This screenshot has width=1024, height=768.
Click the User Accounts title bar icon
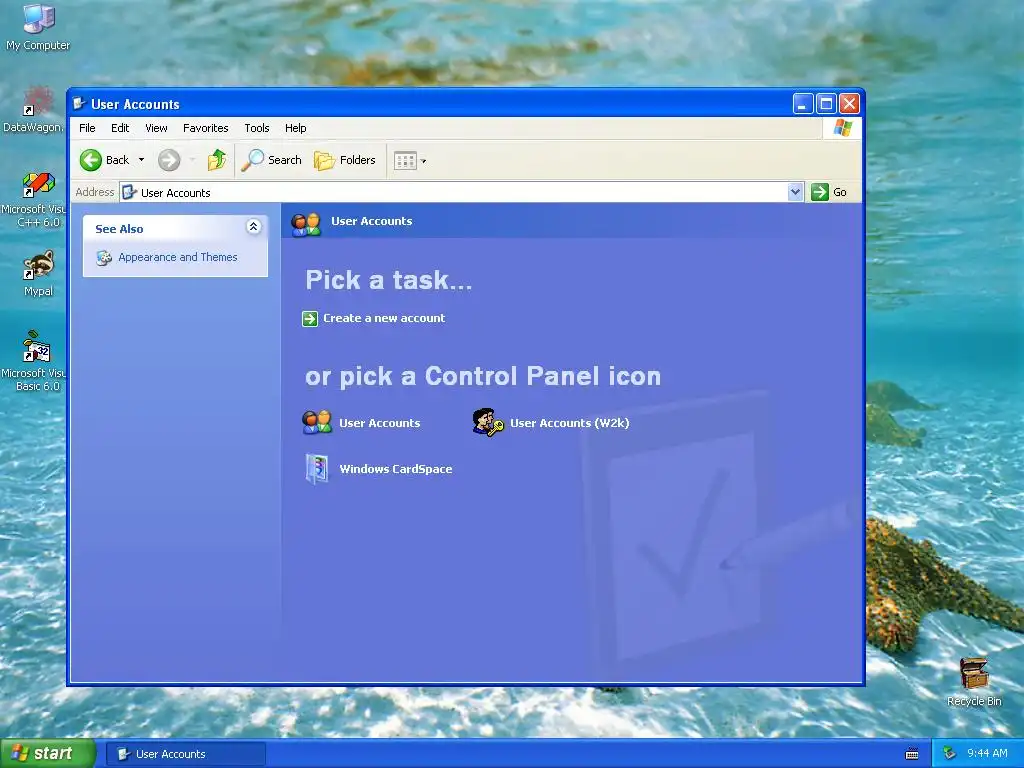tap(79, 104)
